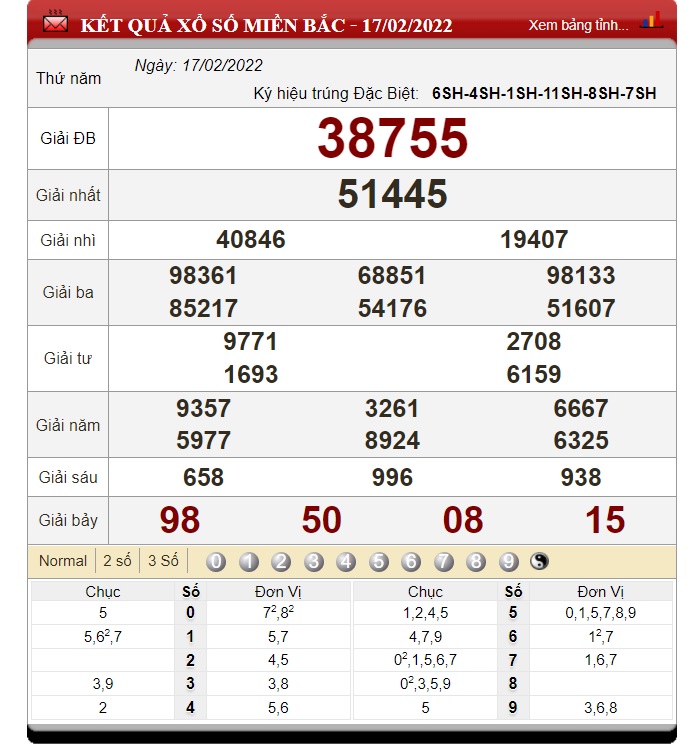Click third prize number 51607
Screen dimensions: 700x754
[581, 308]
